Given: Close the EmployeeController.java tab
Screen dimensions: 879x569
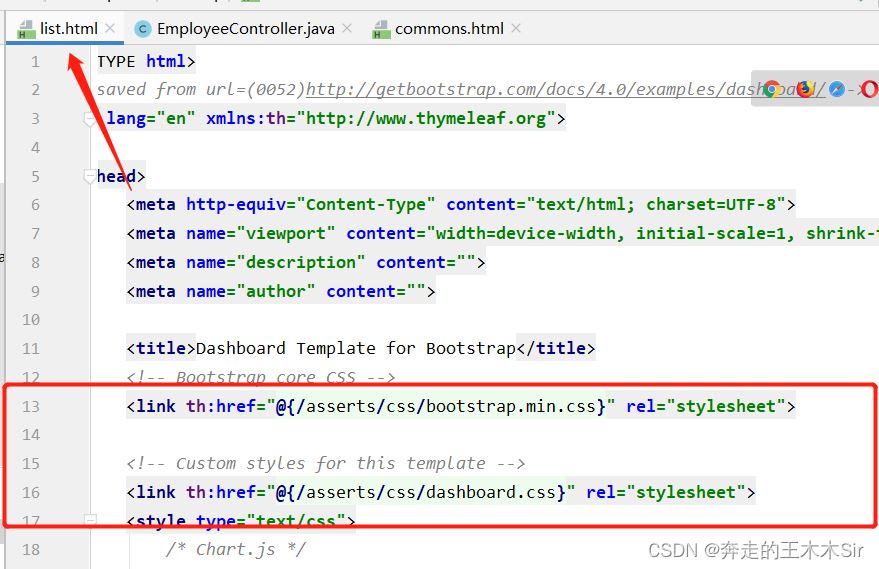Looking at the screenshot, I should pyautogui.click(x=347, y=29).
